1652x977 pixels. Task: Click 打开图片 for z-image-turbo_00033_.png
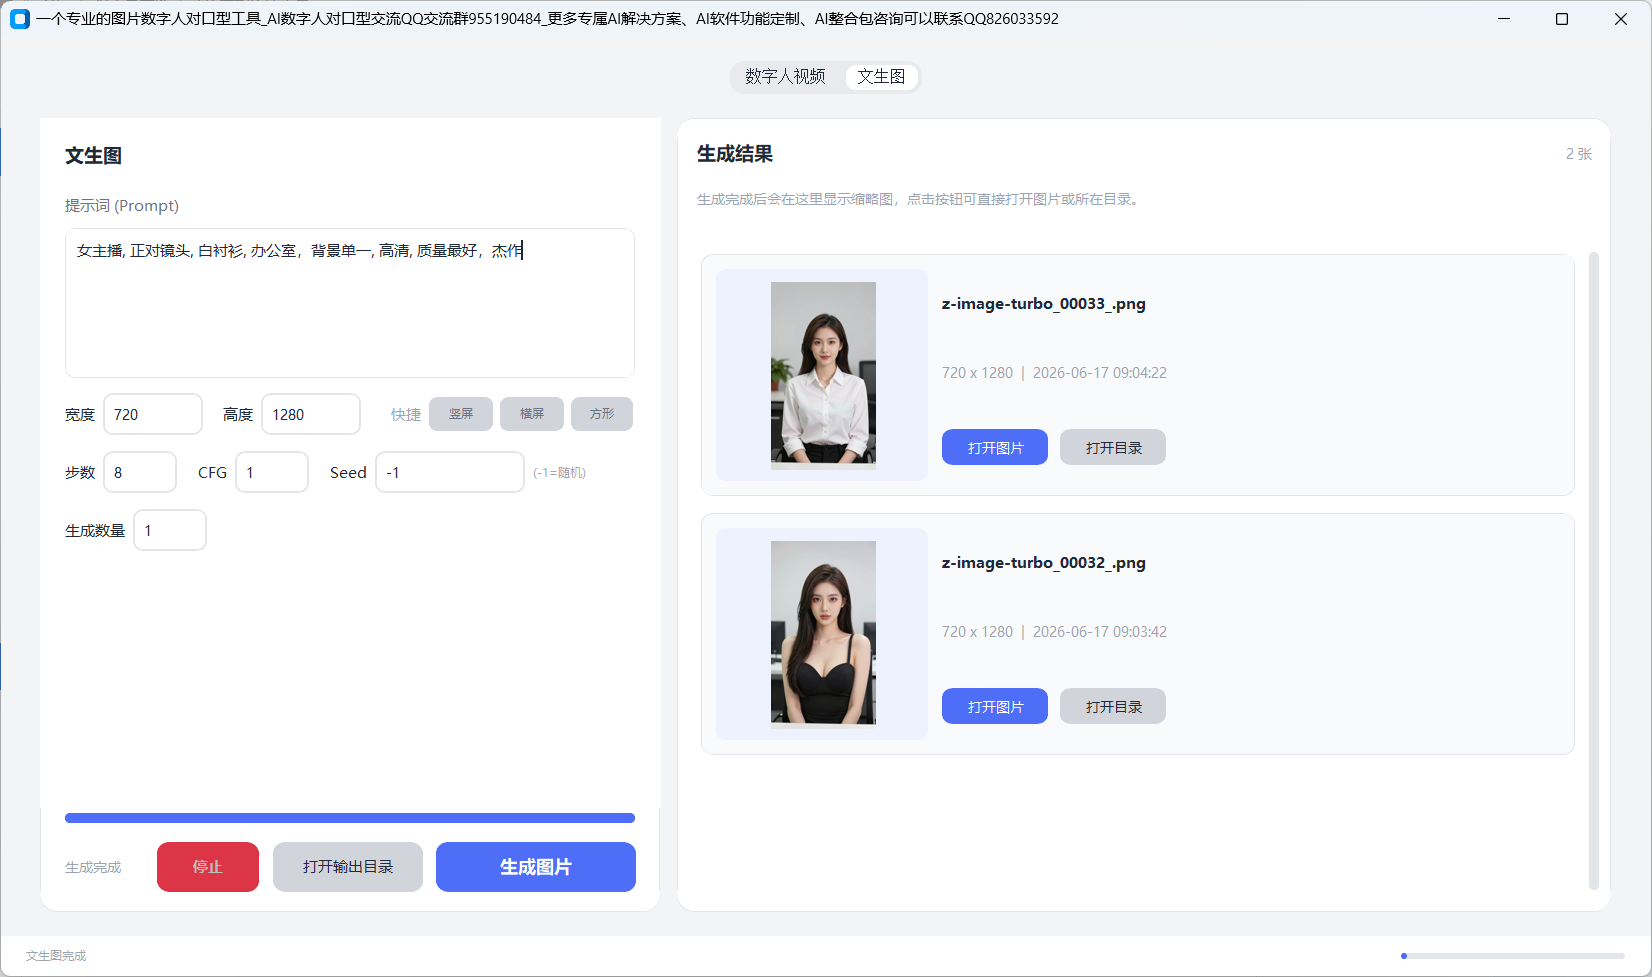995,447
